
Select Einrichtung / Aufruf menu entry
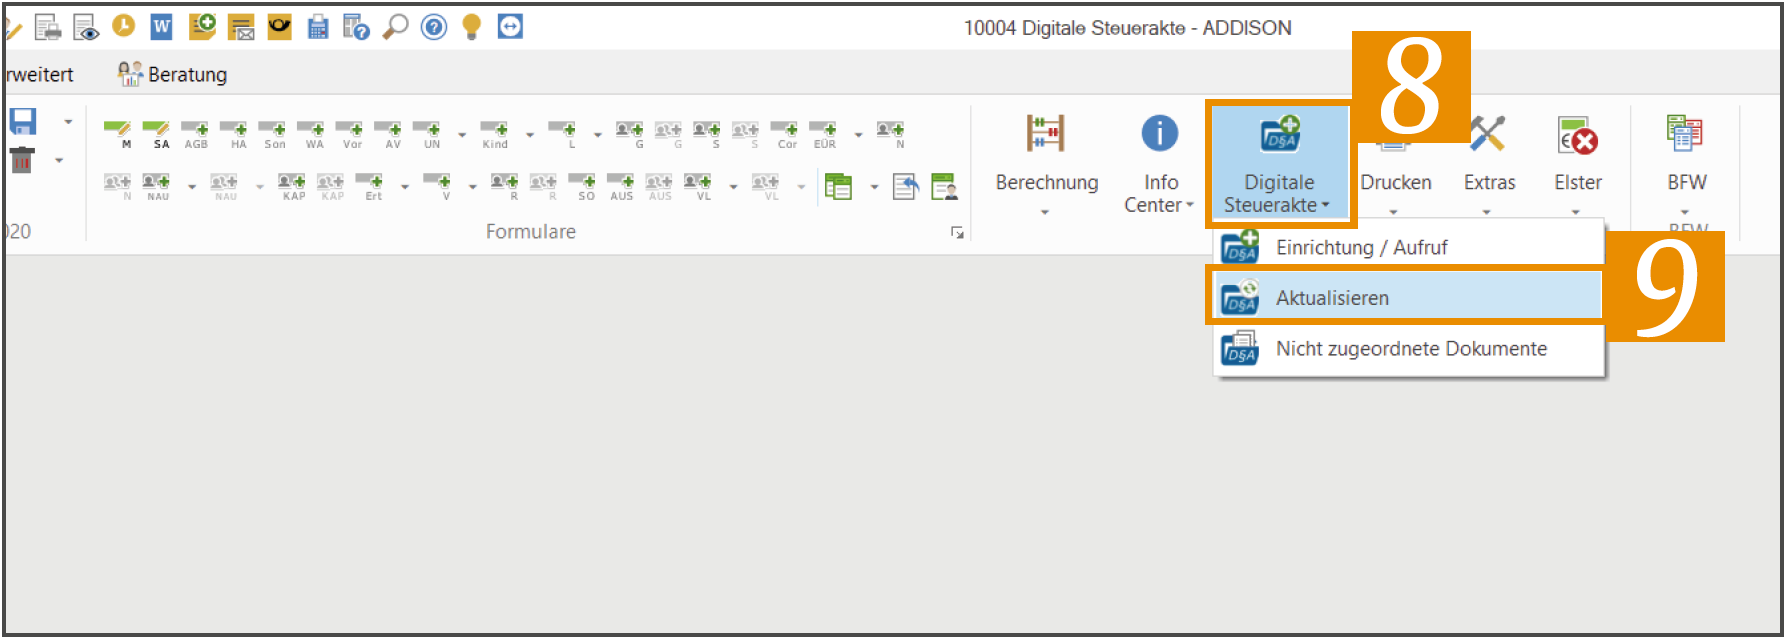pos(1408,247)
